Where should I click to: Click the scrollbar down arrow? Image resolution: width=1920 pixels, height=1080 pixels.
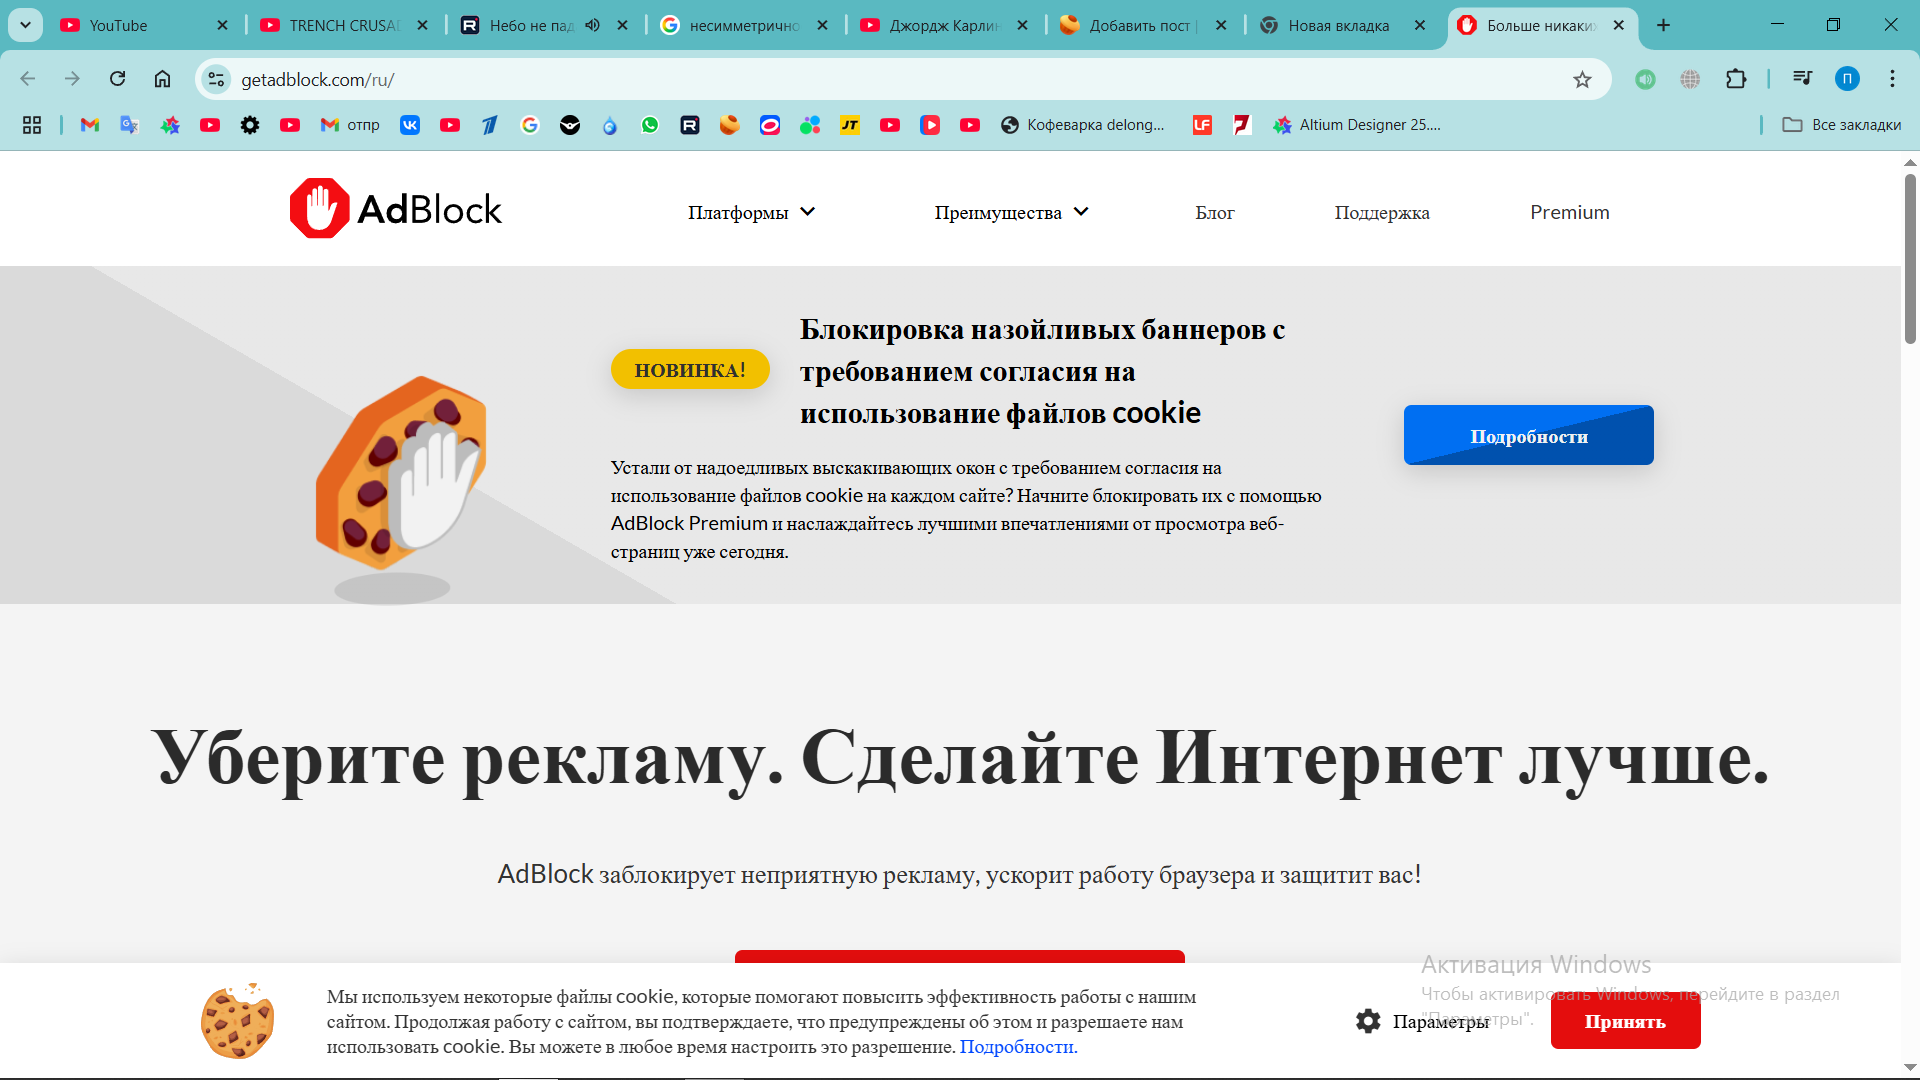pos(1910,1068)
